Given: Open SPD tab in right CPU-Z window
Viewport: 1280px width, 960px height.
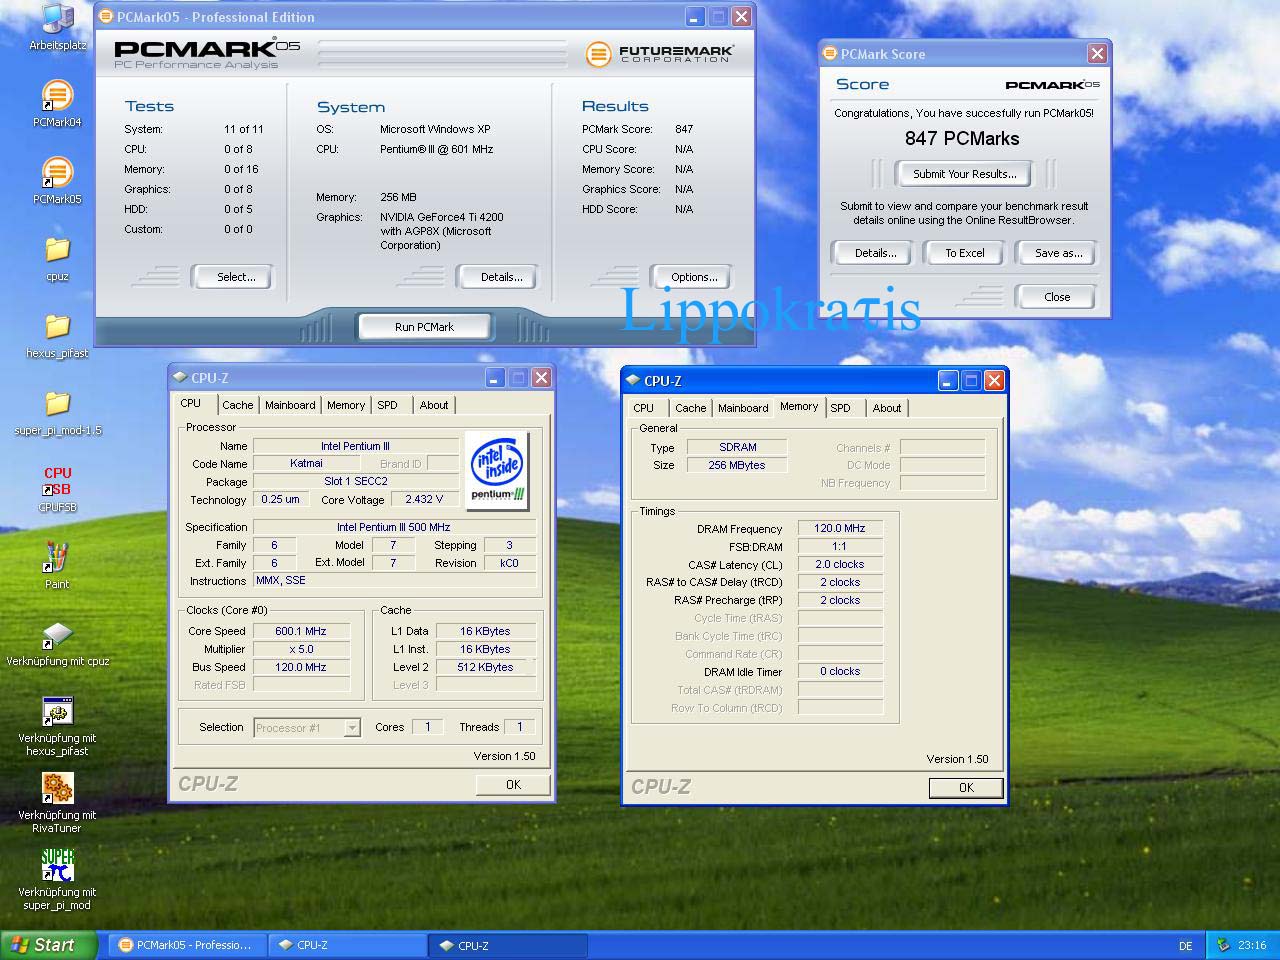Looking at the screenshot, I should (x=841, y=408).
